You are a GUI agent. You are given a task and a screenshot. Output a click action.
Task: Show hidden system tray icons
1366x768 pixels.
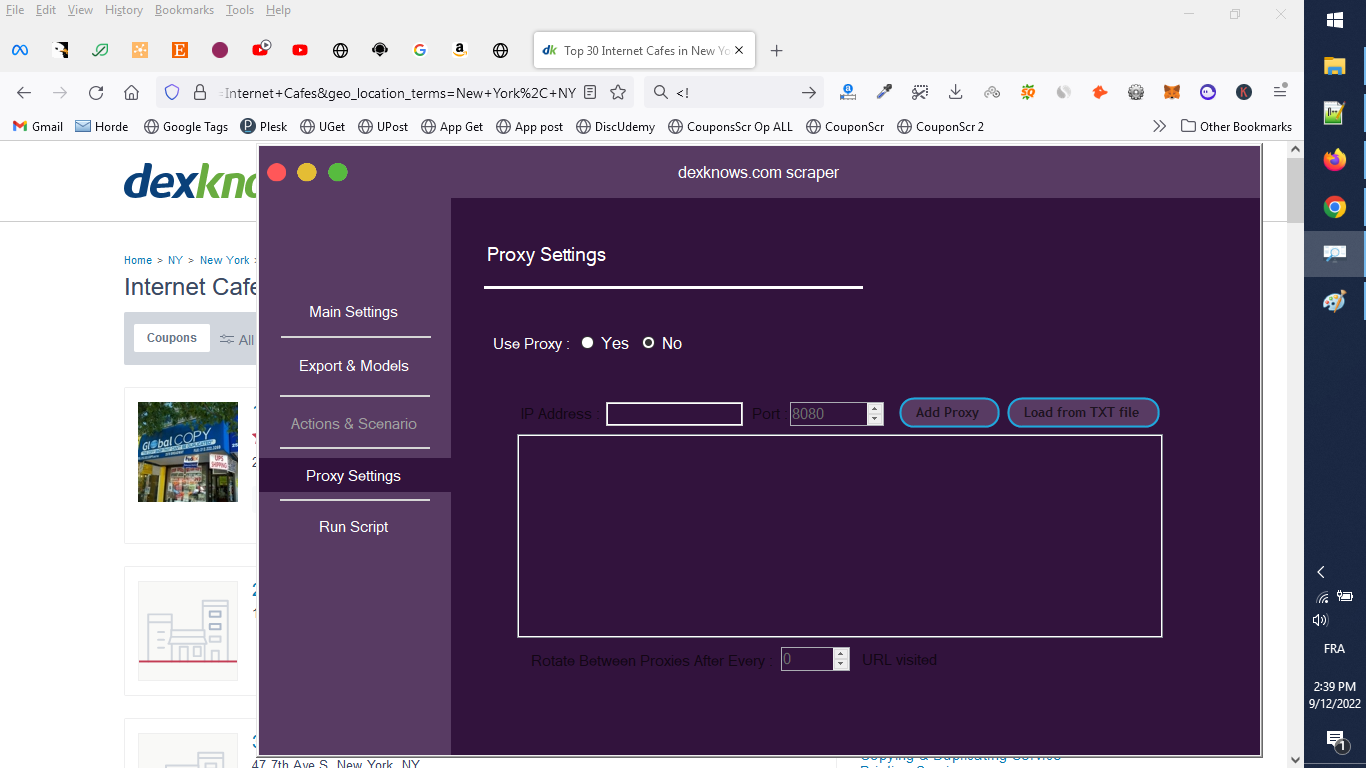click(1321, 572)
